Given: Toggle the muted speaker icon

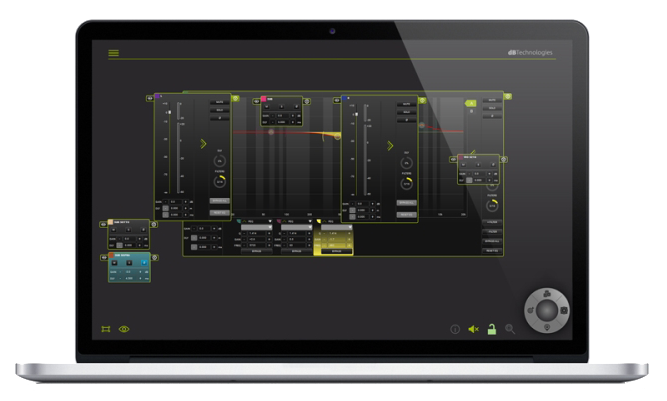Looking at the screenshot, I should tap(473, 329).
